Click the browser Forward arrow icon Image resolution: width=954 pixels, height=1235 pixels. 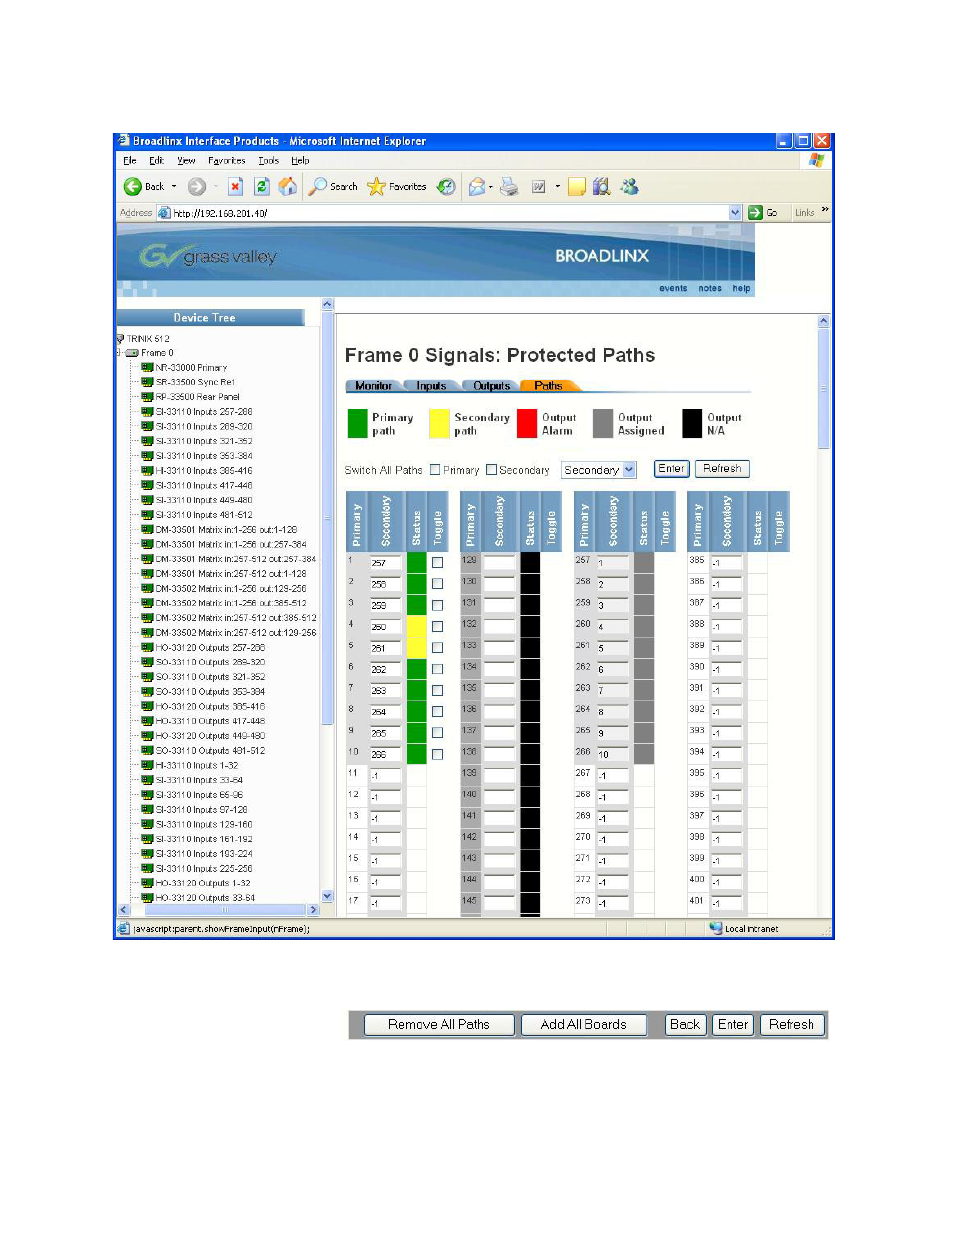tap(197, 186)
